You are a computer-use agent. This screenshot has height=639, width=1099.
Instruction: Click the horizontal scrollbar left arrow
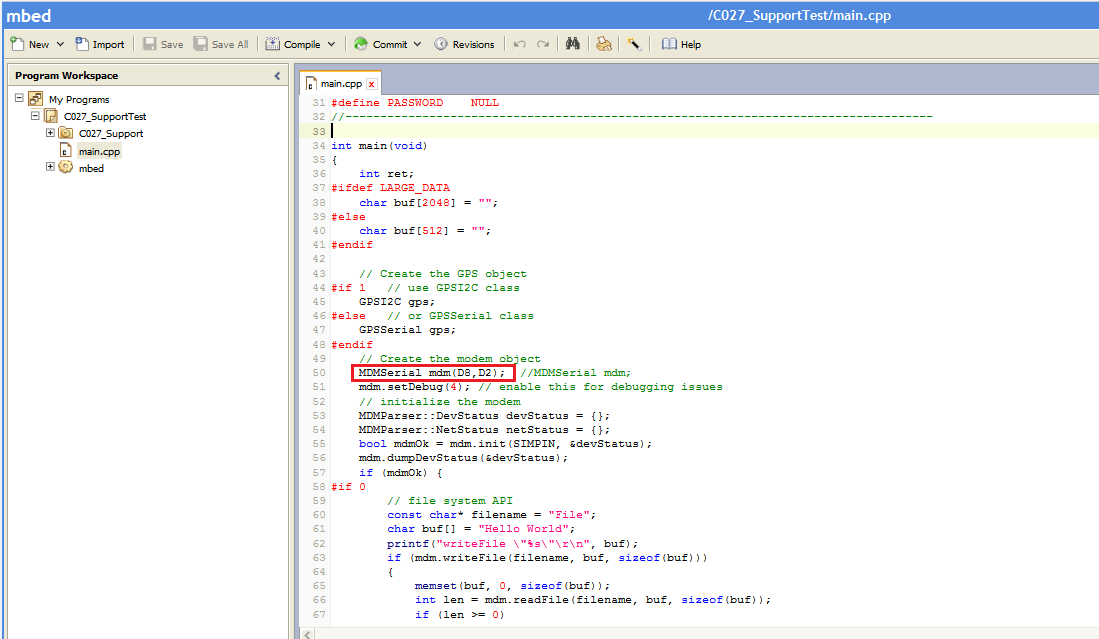[308, 633]
